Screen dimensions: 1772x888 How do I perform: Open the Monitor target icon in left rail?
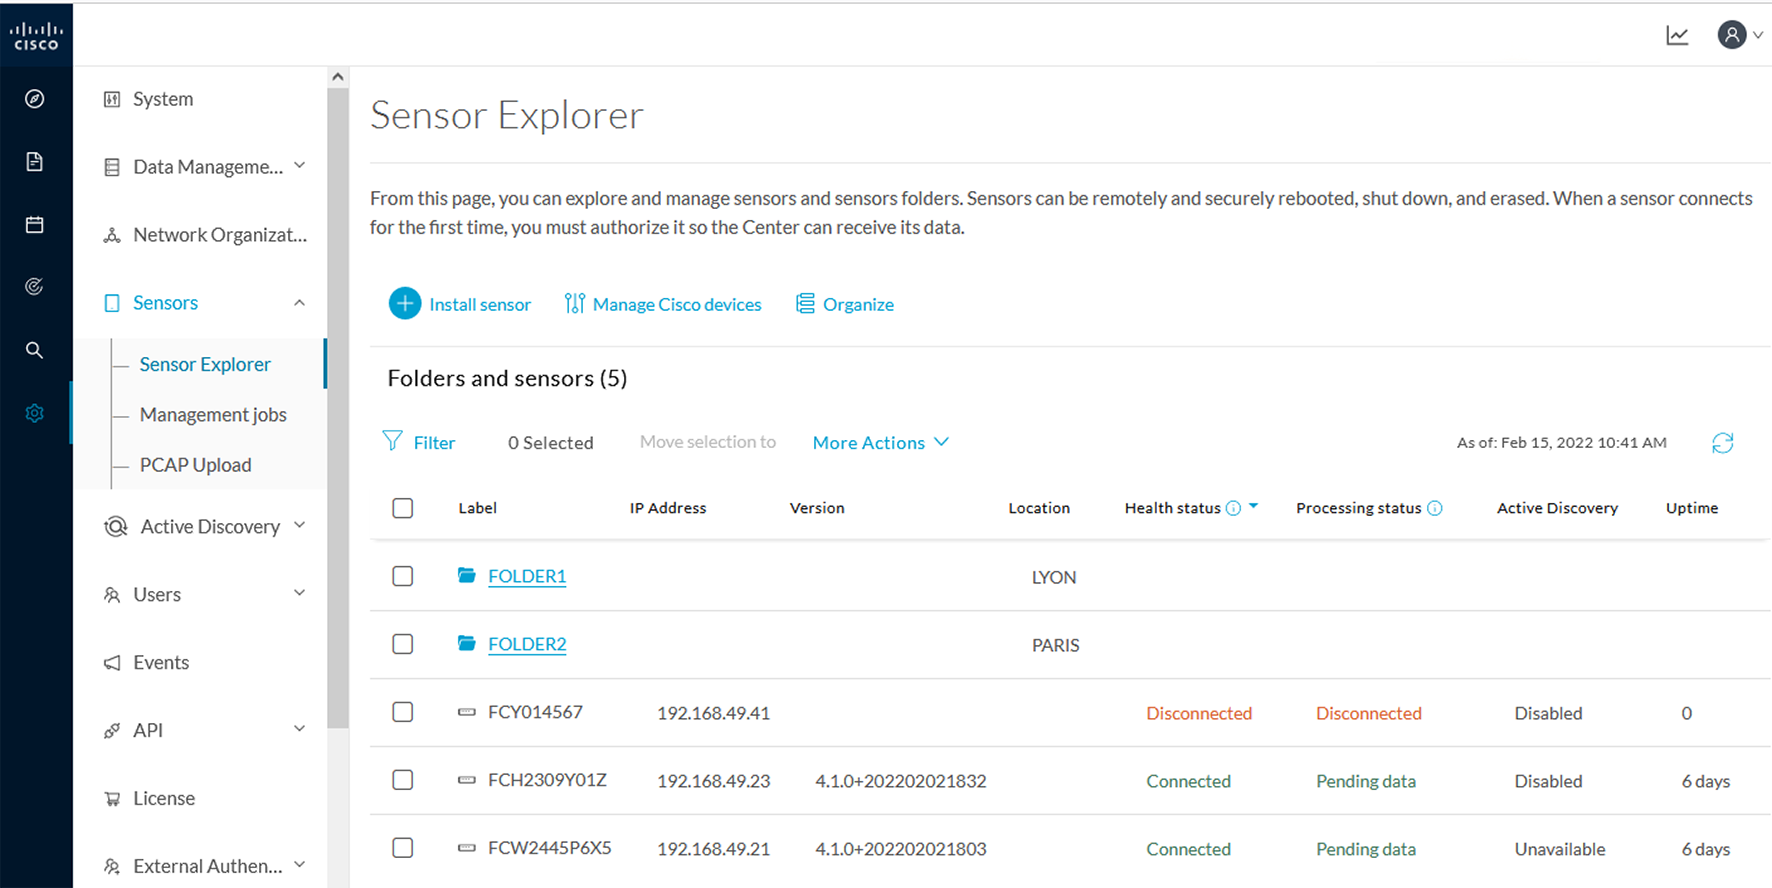tap(35, 287)
